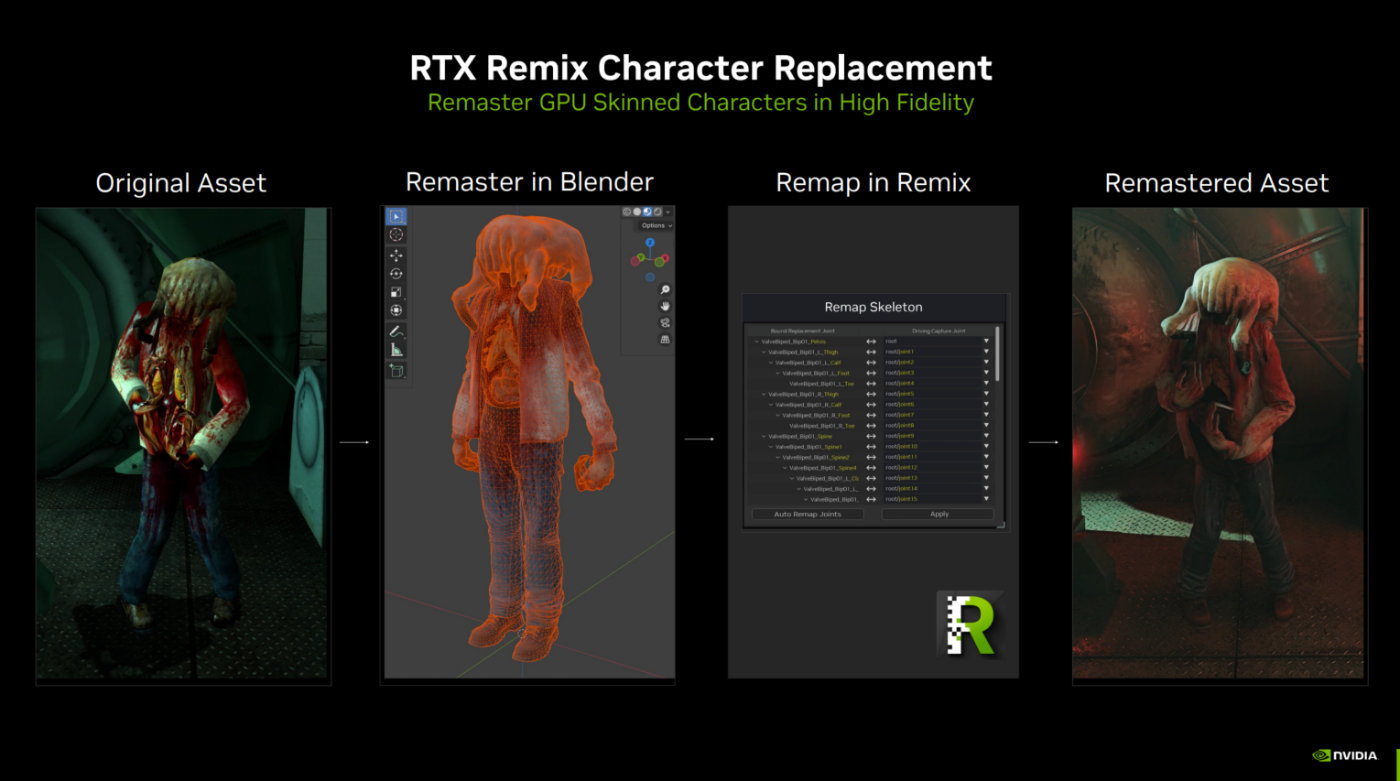Collapse the ValveBiped_Bip01_Spine node
1400x781 pixels.
764,436
